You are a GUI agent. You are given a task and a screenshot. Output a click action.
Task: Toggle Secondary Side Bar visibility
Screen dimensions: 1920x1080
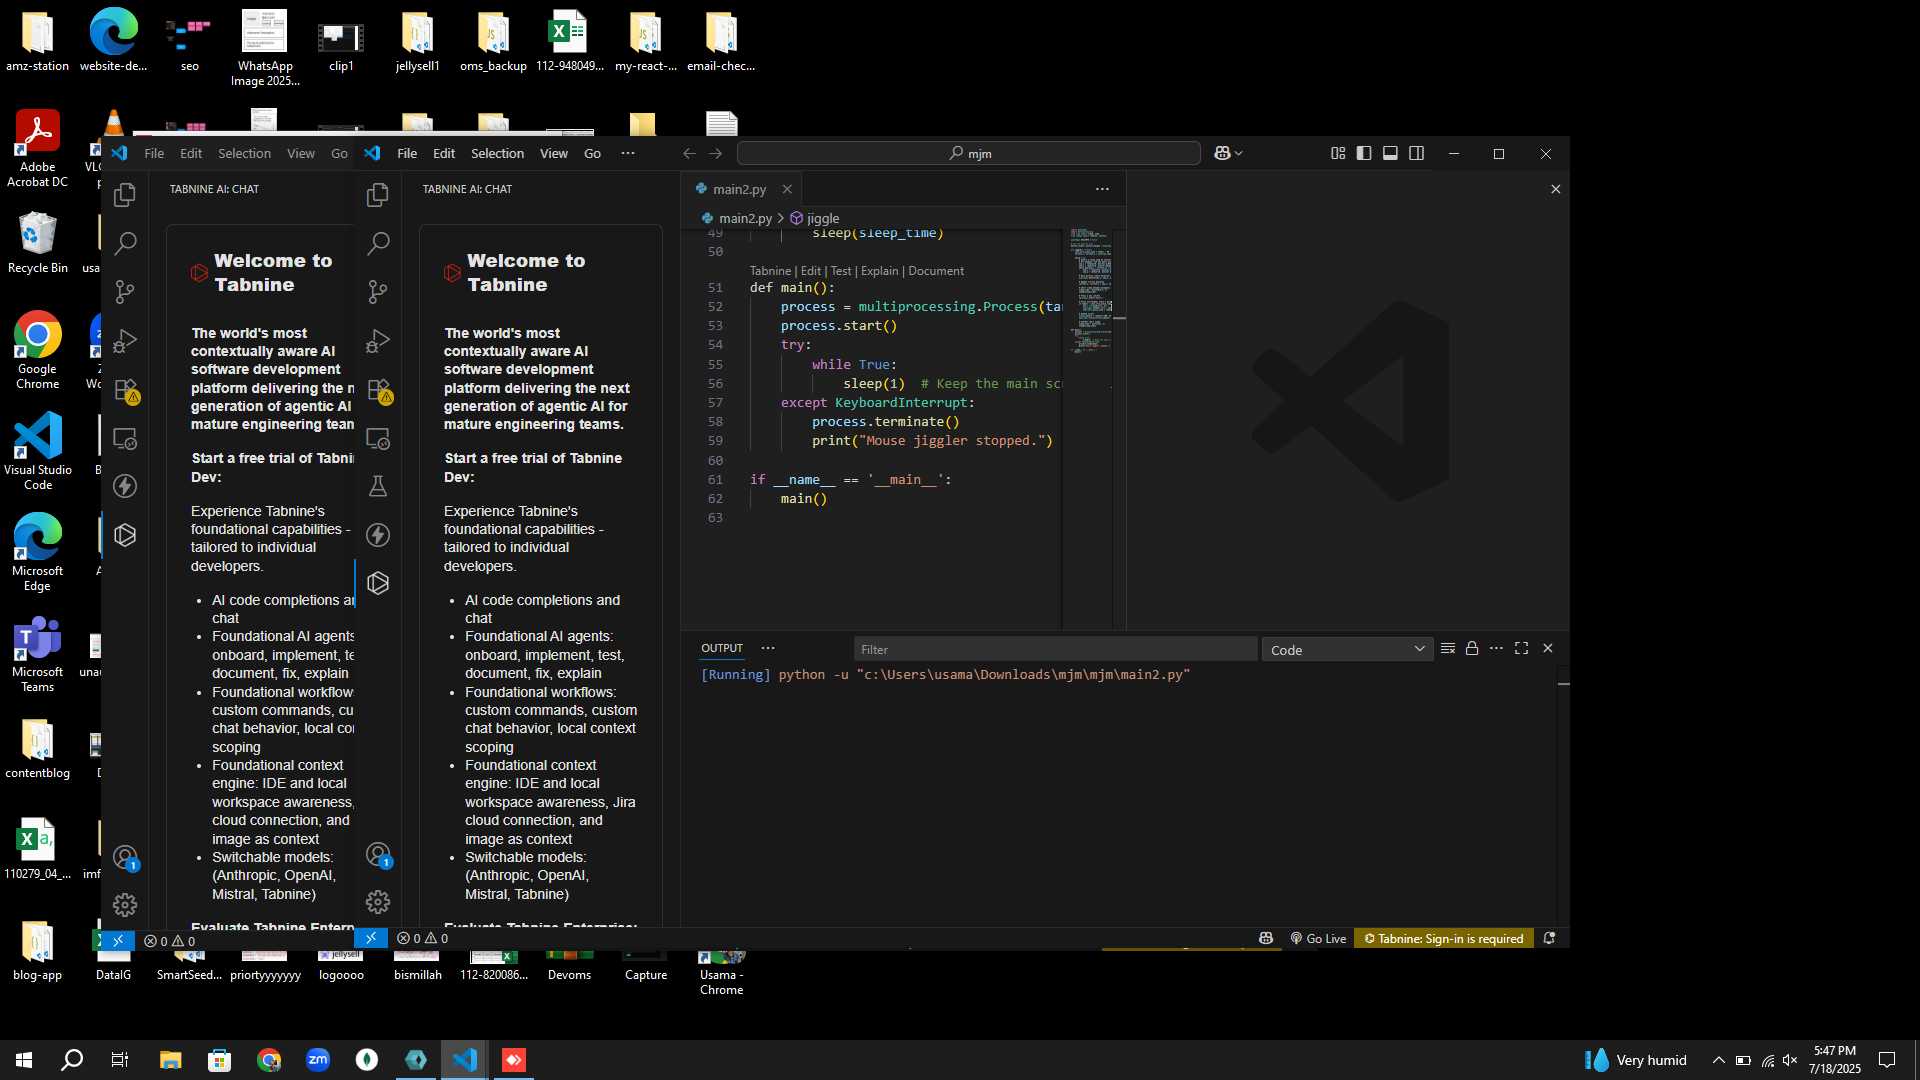click(1416, 153)
